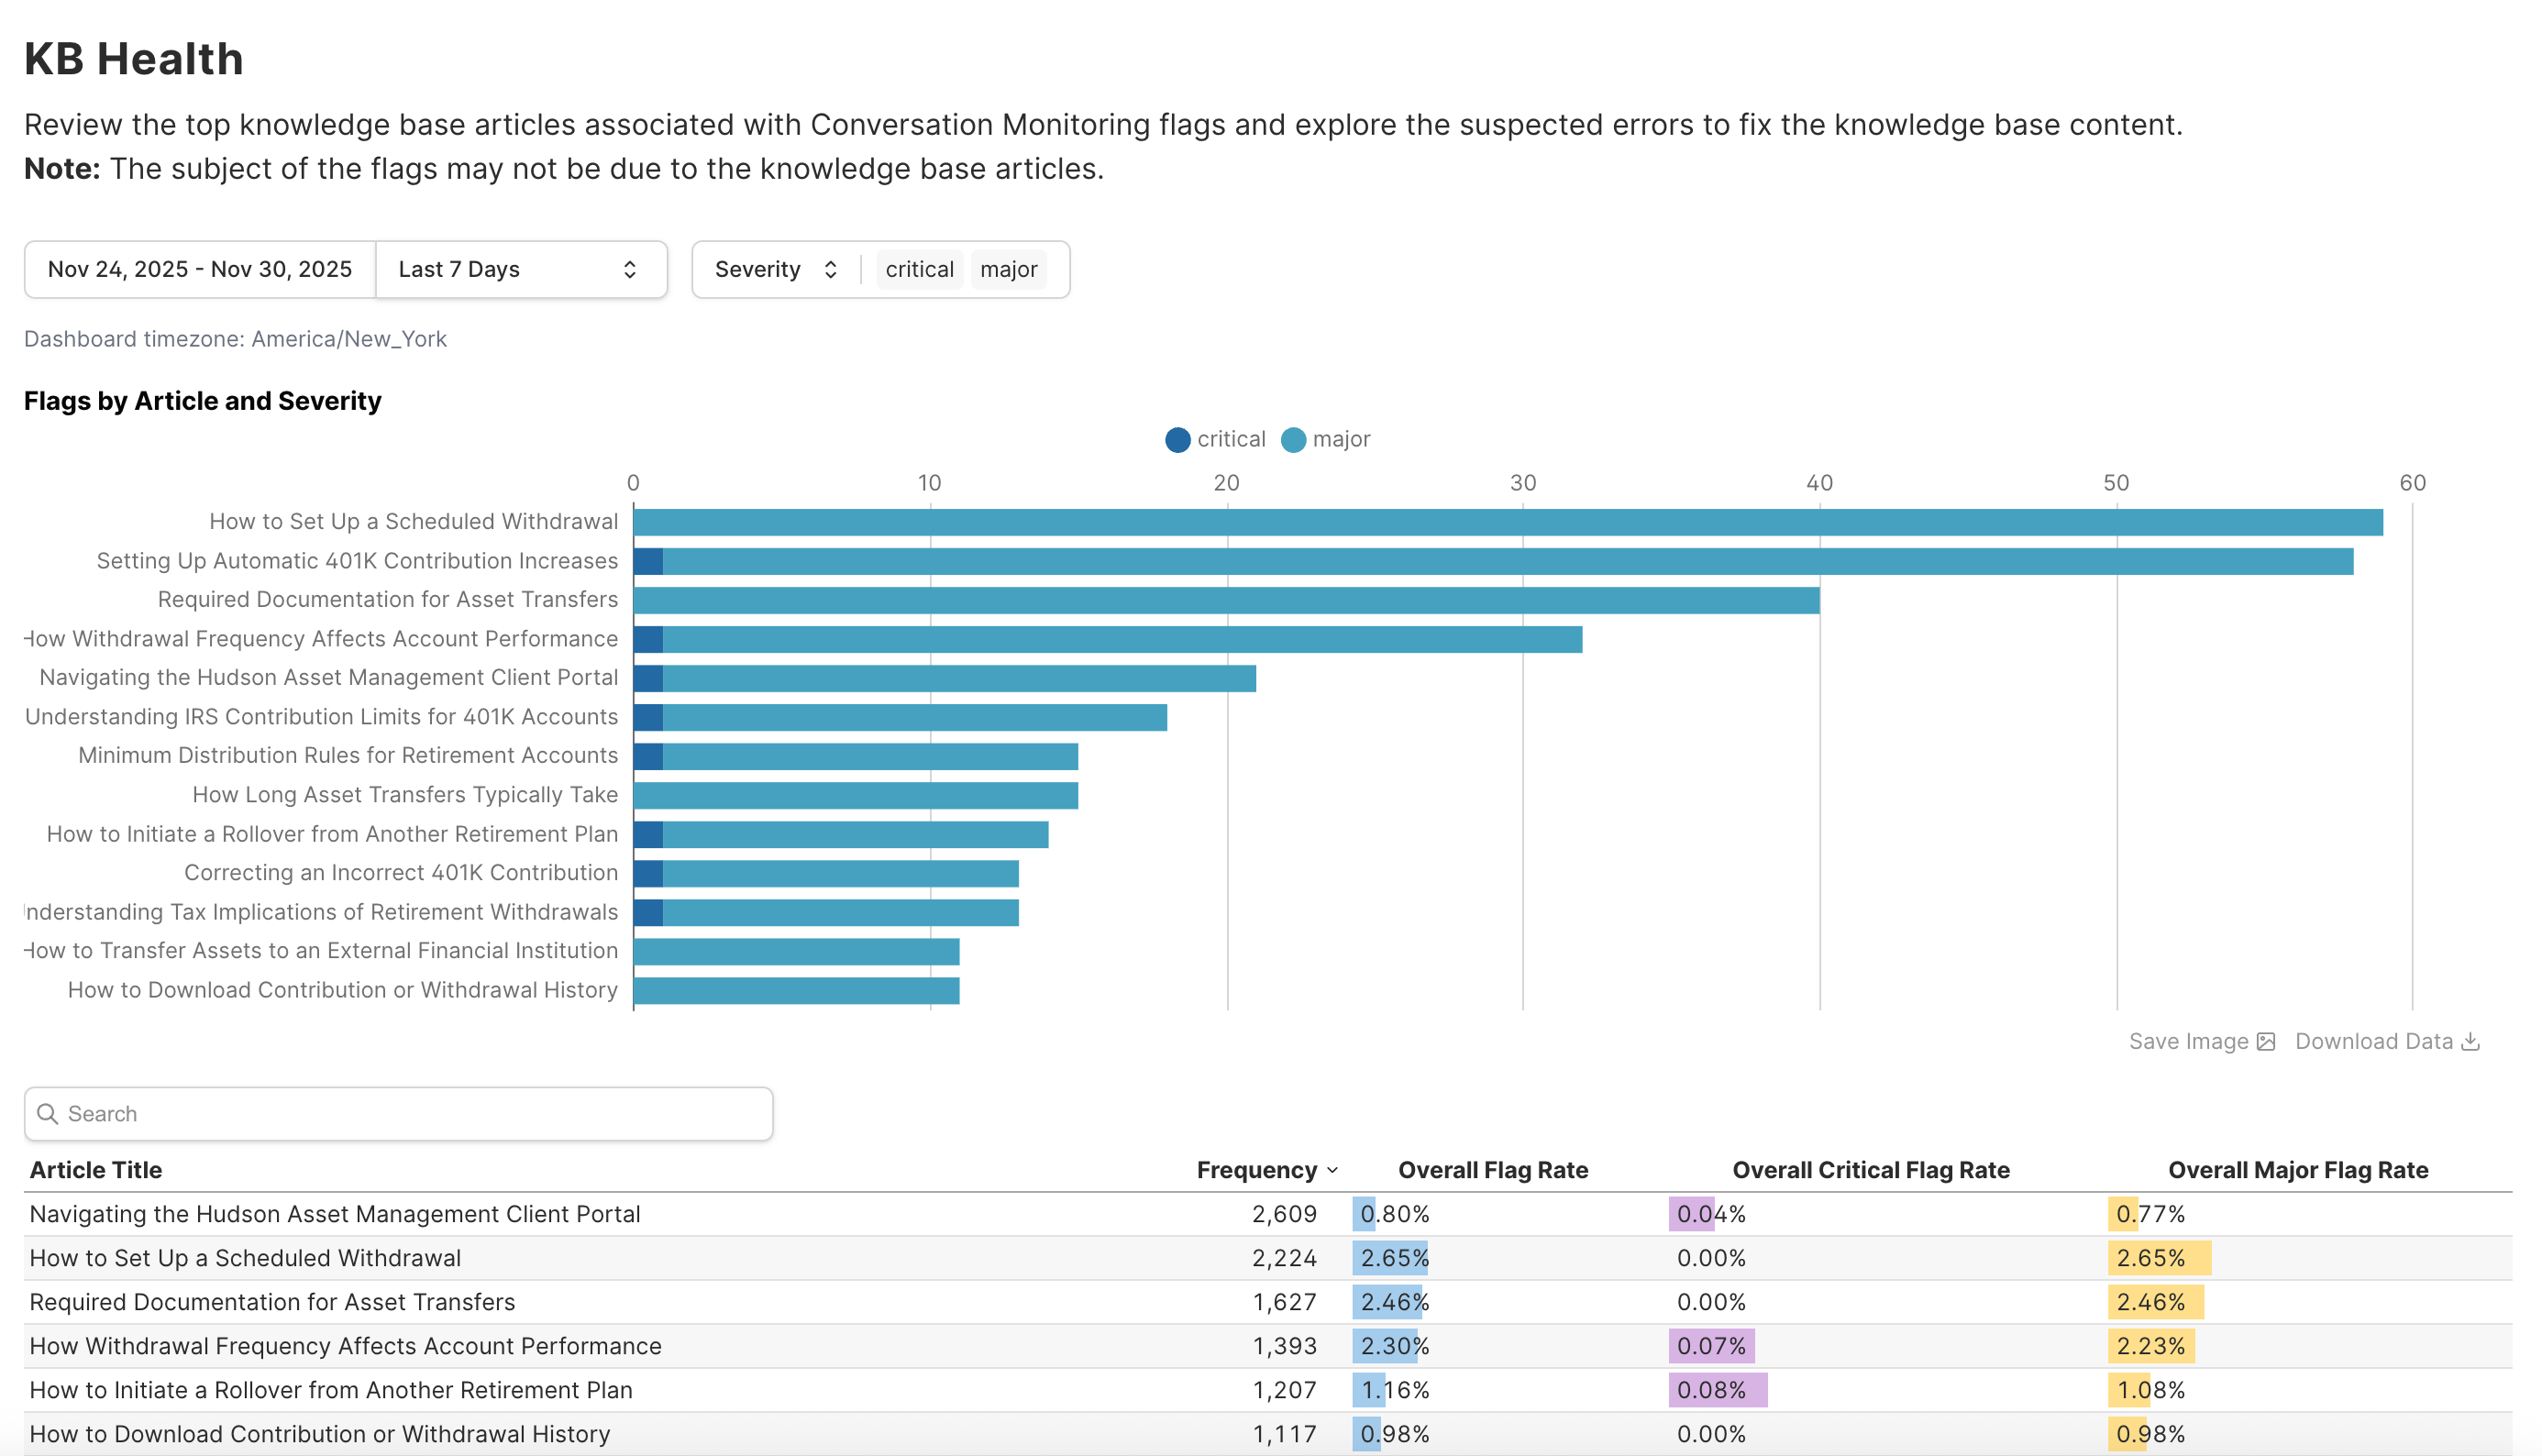Click the frequency value 2,609
This screenshot has height=1456, width=2542.
tap(1284, 1214)
